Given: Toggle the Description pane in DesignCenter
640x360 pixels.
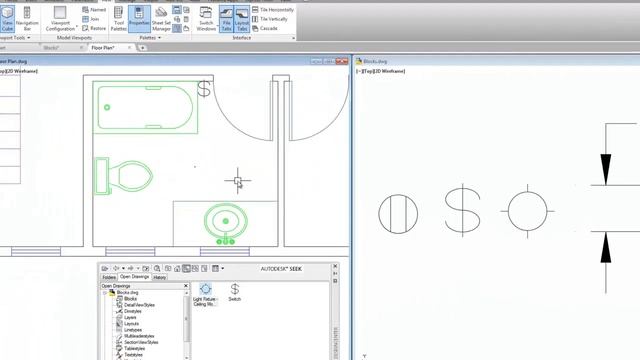Looking at the screenshot, I should point(204,268).
